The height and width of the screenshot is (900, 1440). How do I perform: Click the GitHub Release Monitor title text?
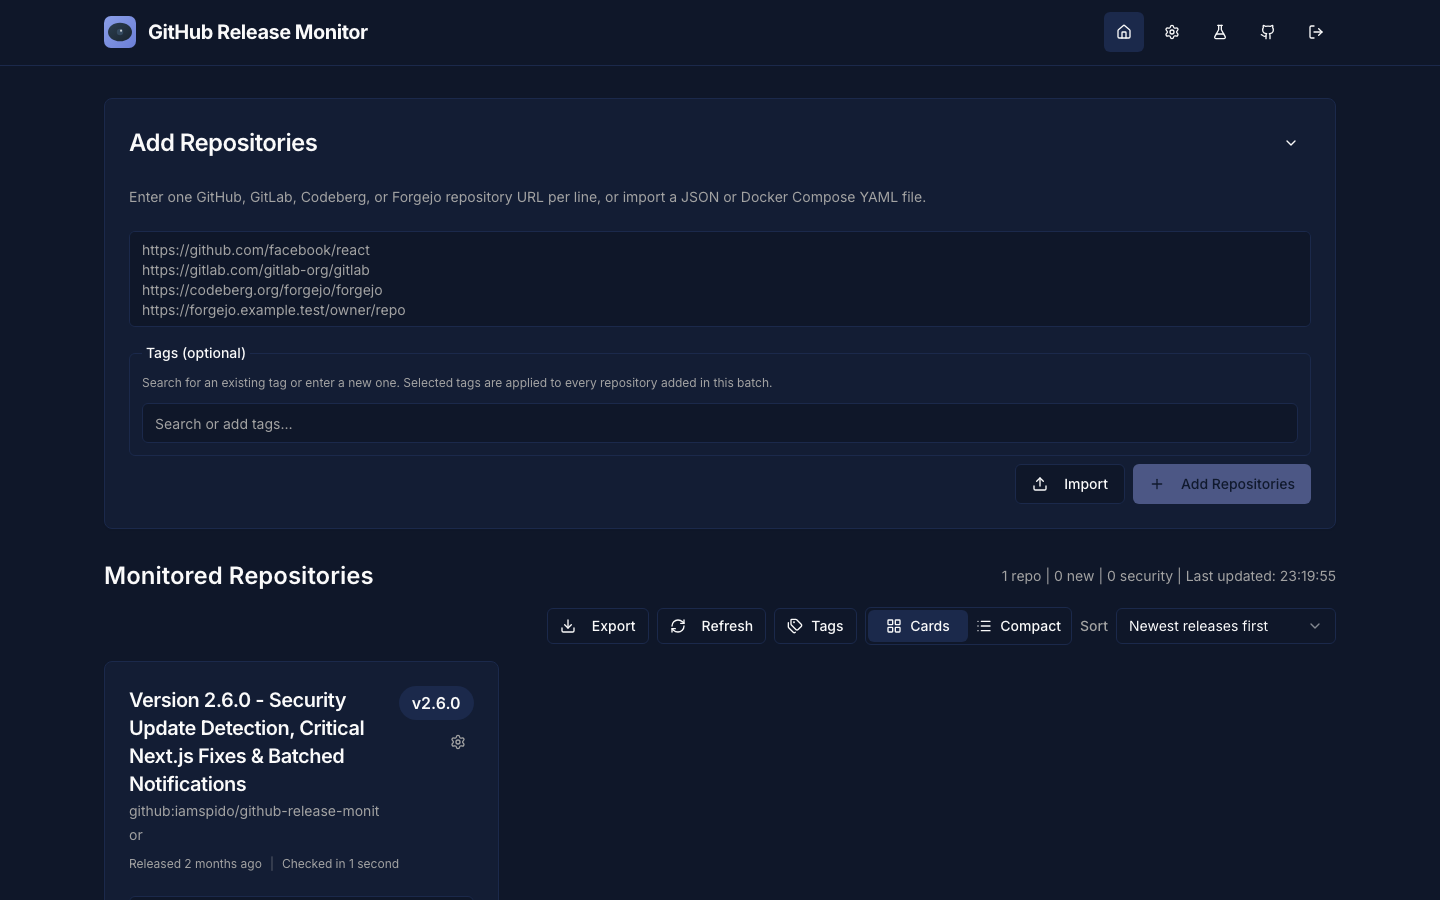[x=258, y=32]
